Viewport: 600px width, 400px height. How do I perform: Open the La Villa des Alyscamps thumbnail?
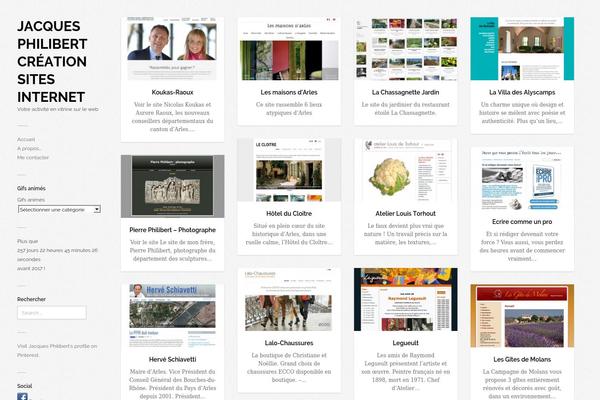522,49
